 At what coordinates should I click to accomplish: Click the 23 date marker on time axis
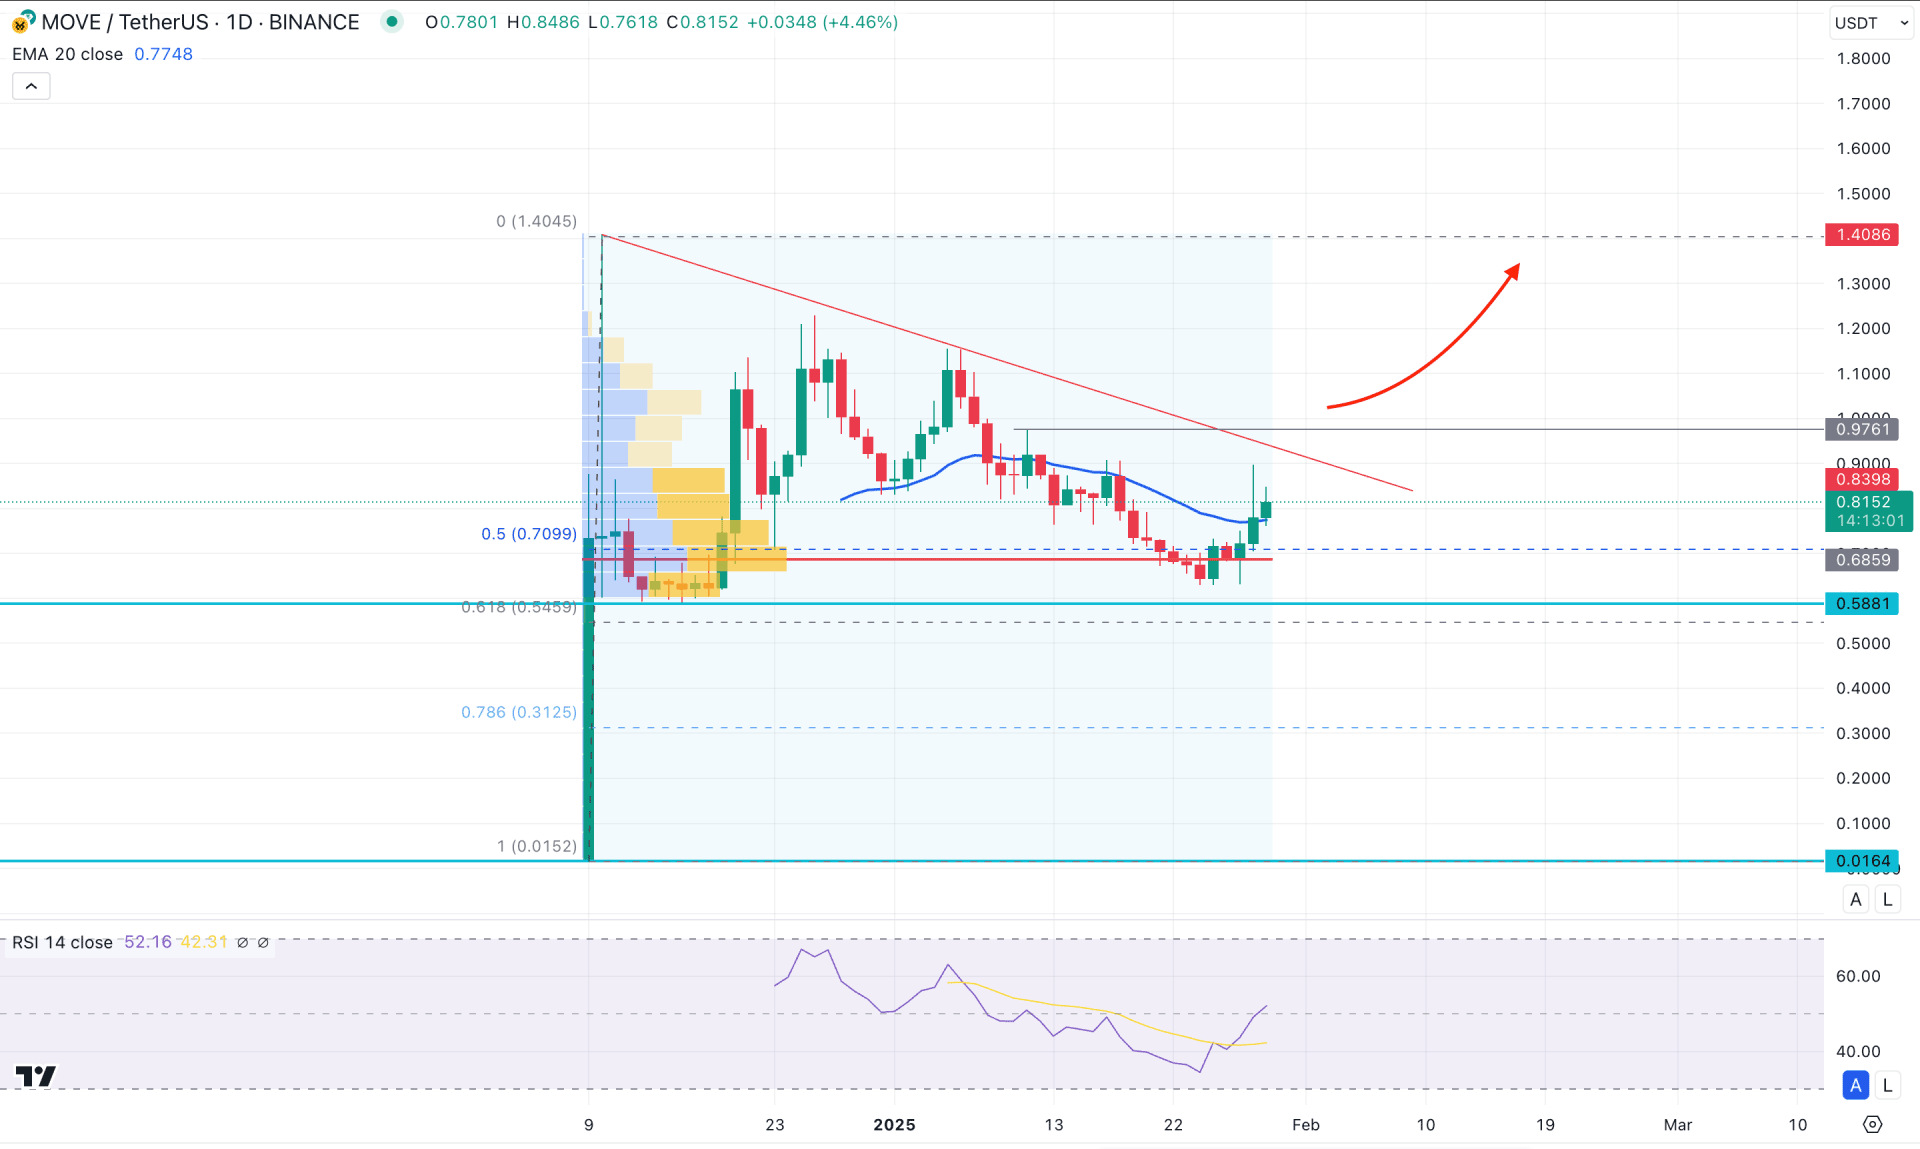coord(775,1125)
